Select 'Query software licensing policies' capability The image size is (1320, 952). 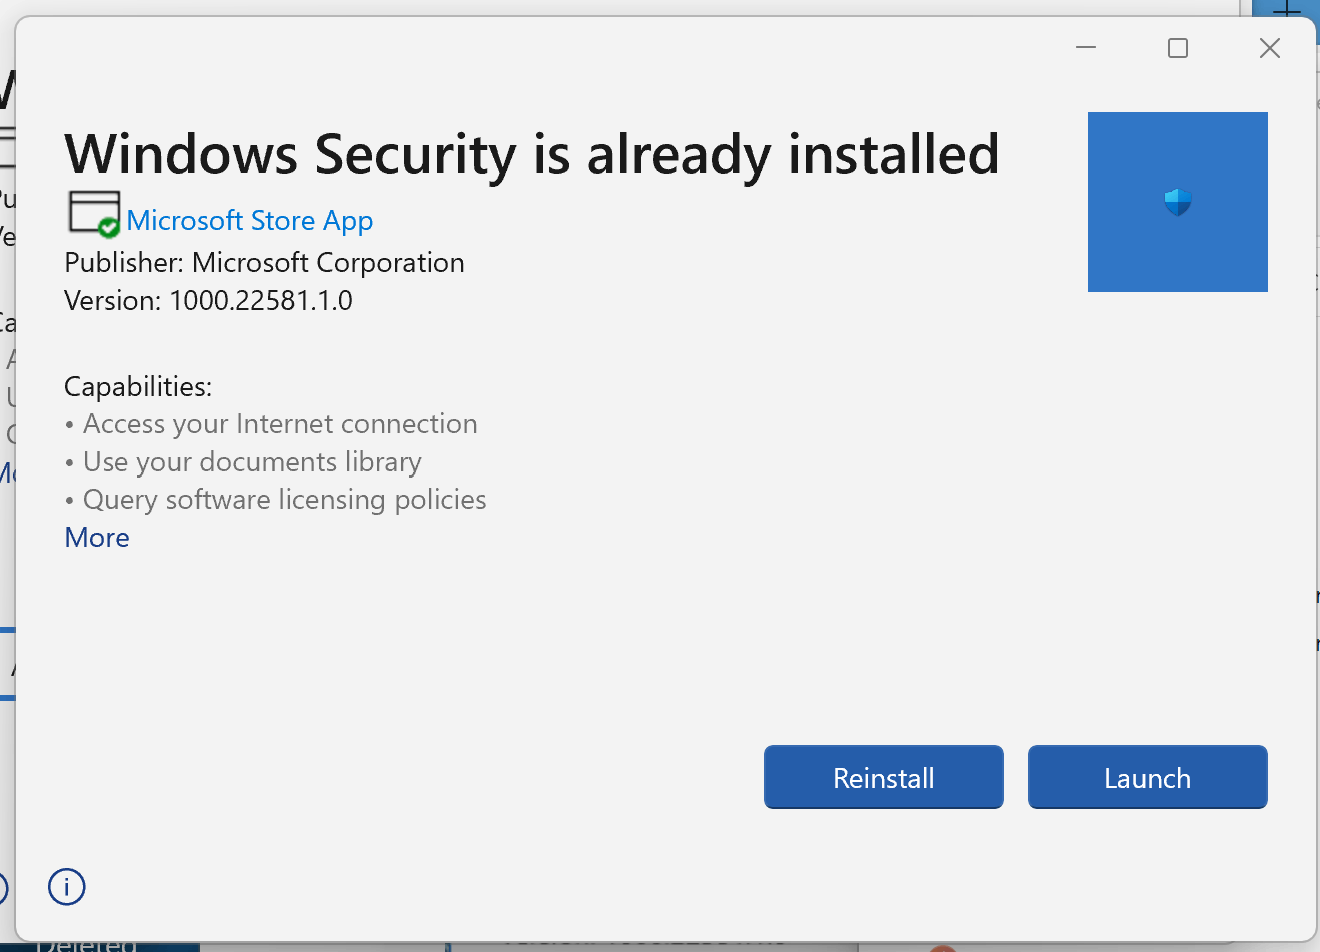pyautogui.click(x=285, y=500)
